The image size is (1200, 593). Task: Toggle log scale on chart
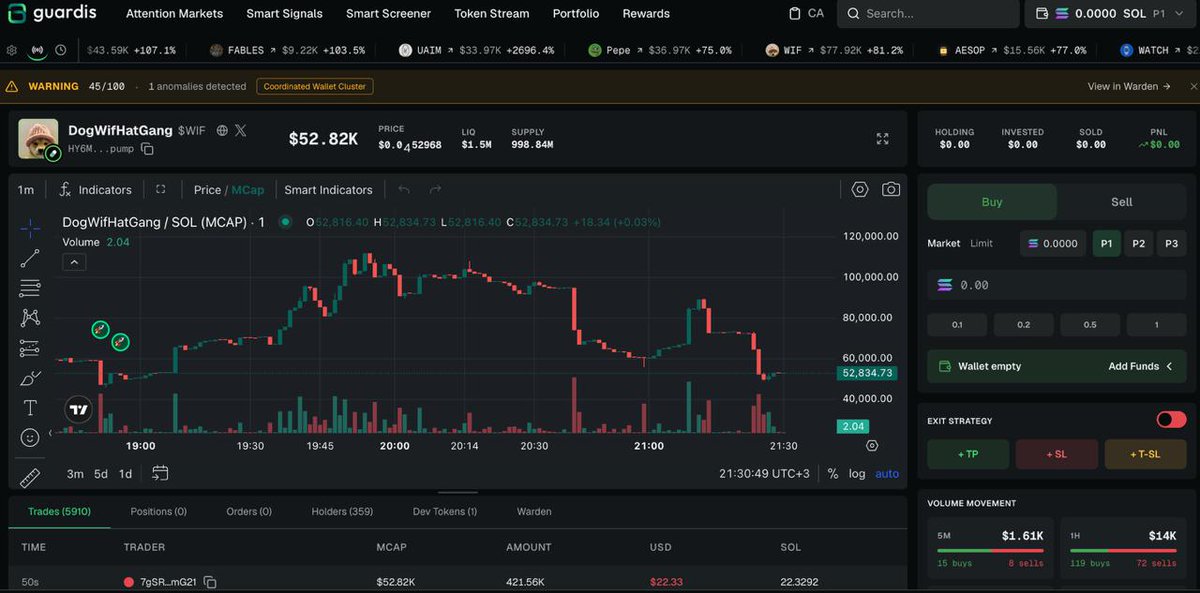[857, 474]
